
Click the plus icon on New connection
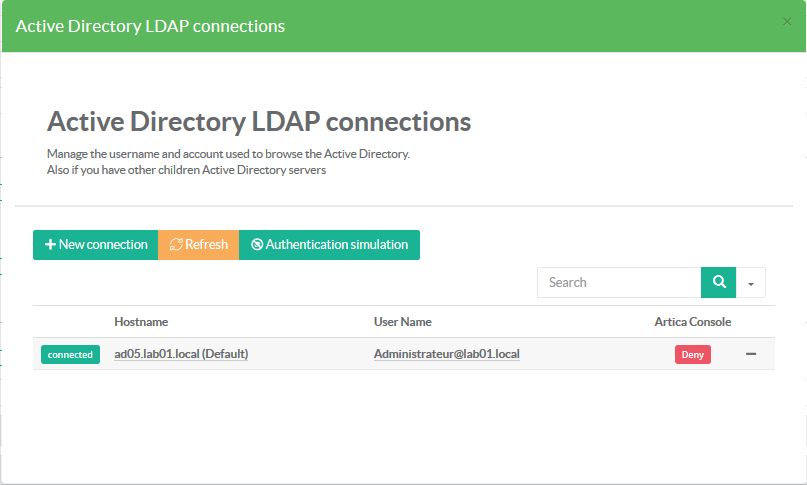click(50, 245)
